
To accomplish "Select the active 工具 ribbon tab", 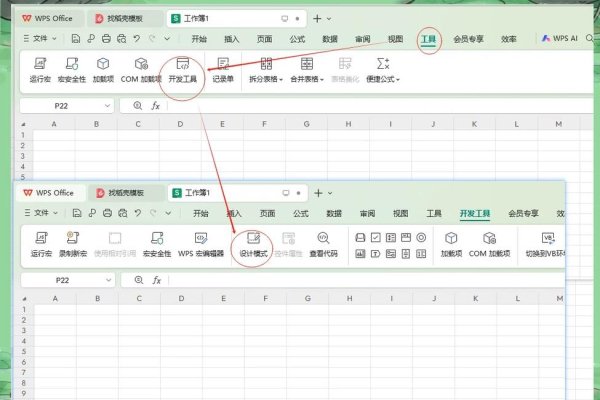I will pos(428,39).
